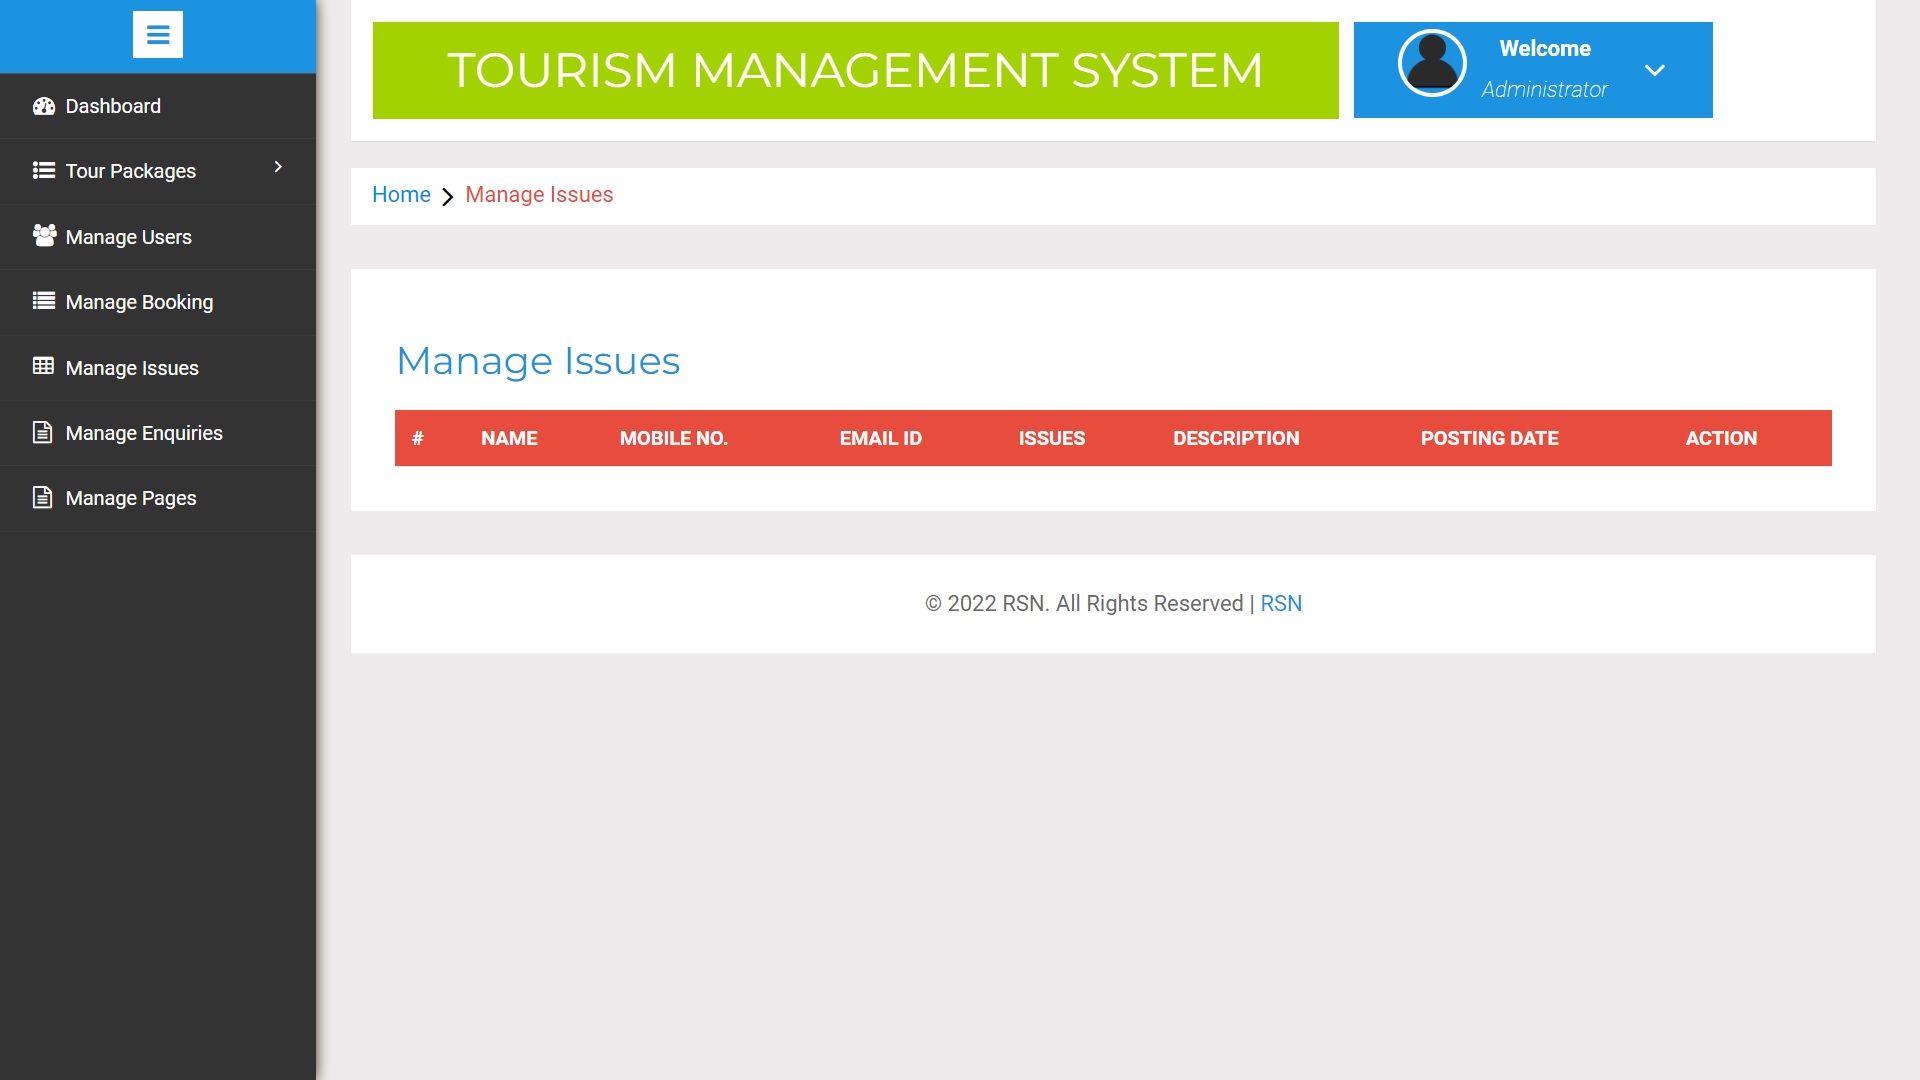This screenshot has height=1080, width=1920.
Task: Open the Home breadcrumb link
Action: (x=401, y=194)
